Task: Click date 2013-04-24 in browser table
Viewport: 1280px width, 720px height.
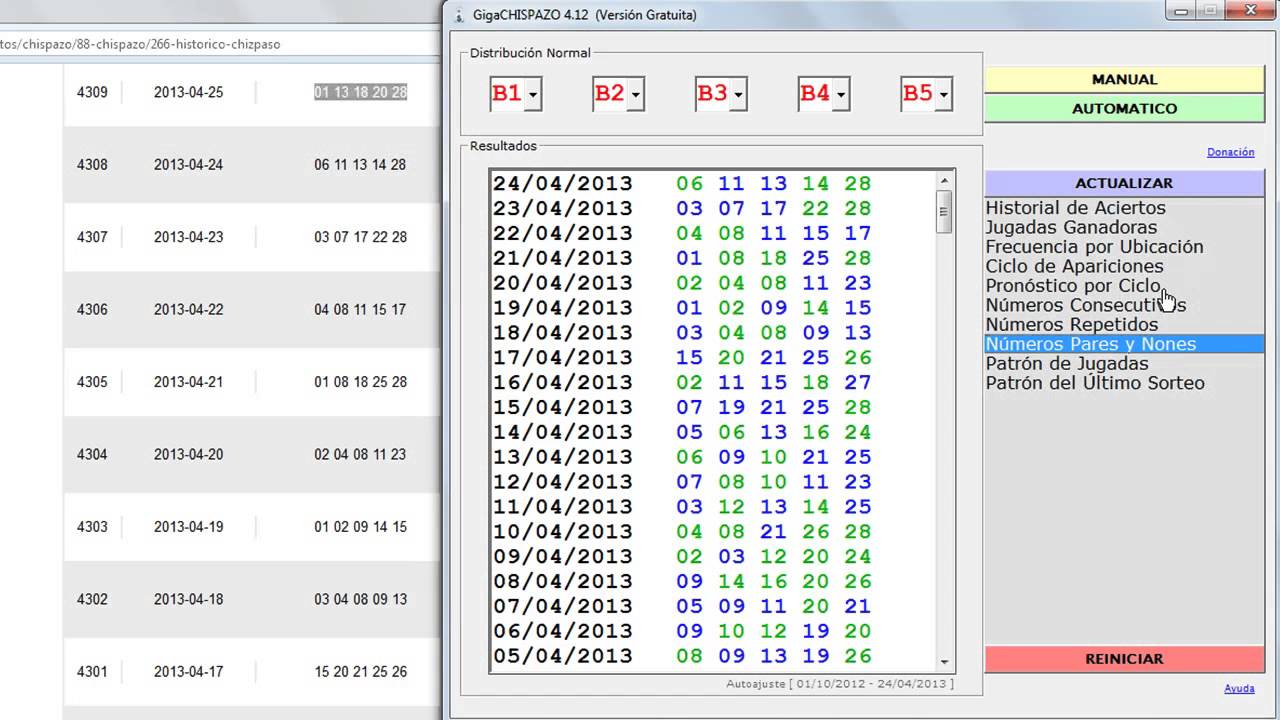Action: click(x=188, y=165)
